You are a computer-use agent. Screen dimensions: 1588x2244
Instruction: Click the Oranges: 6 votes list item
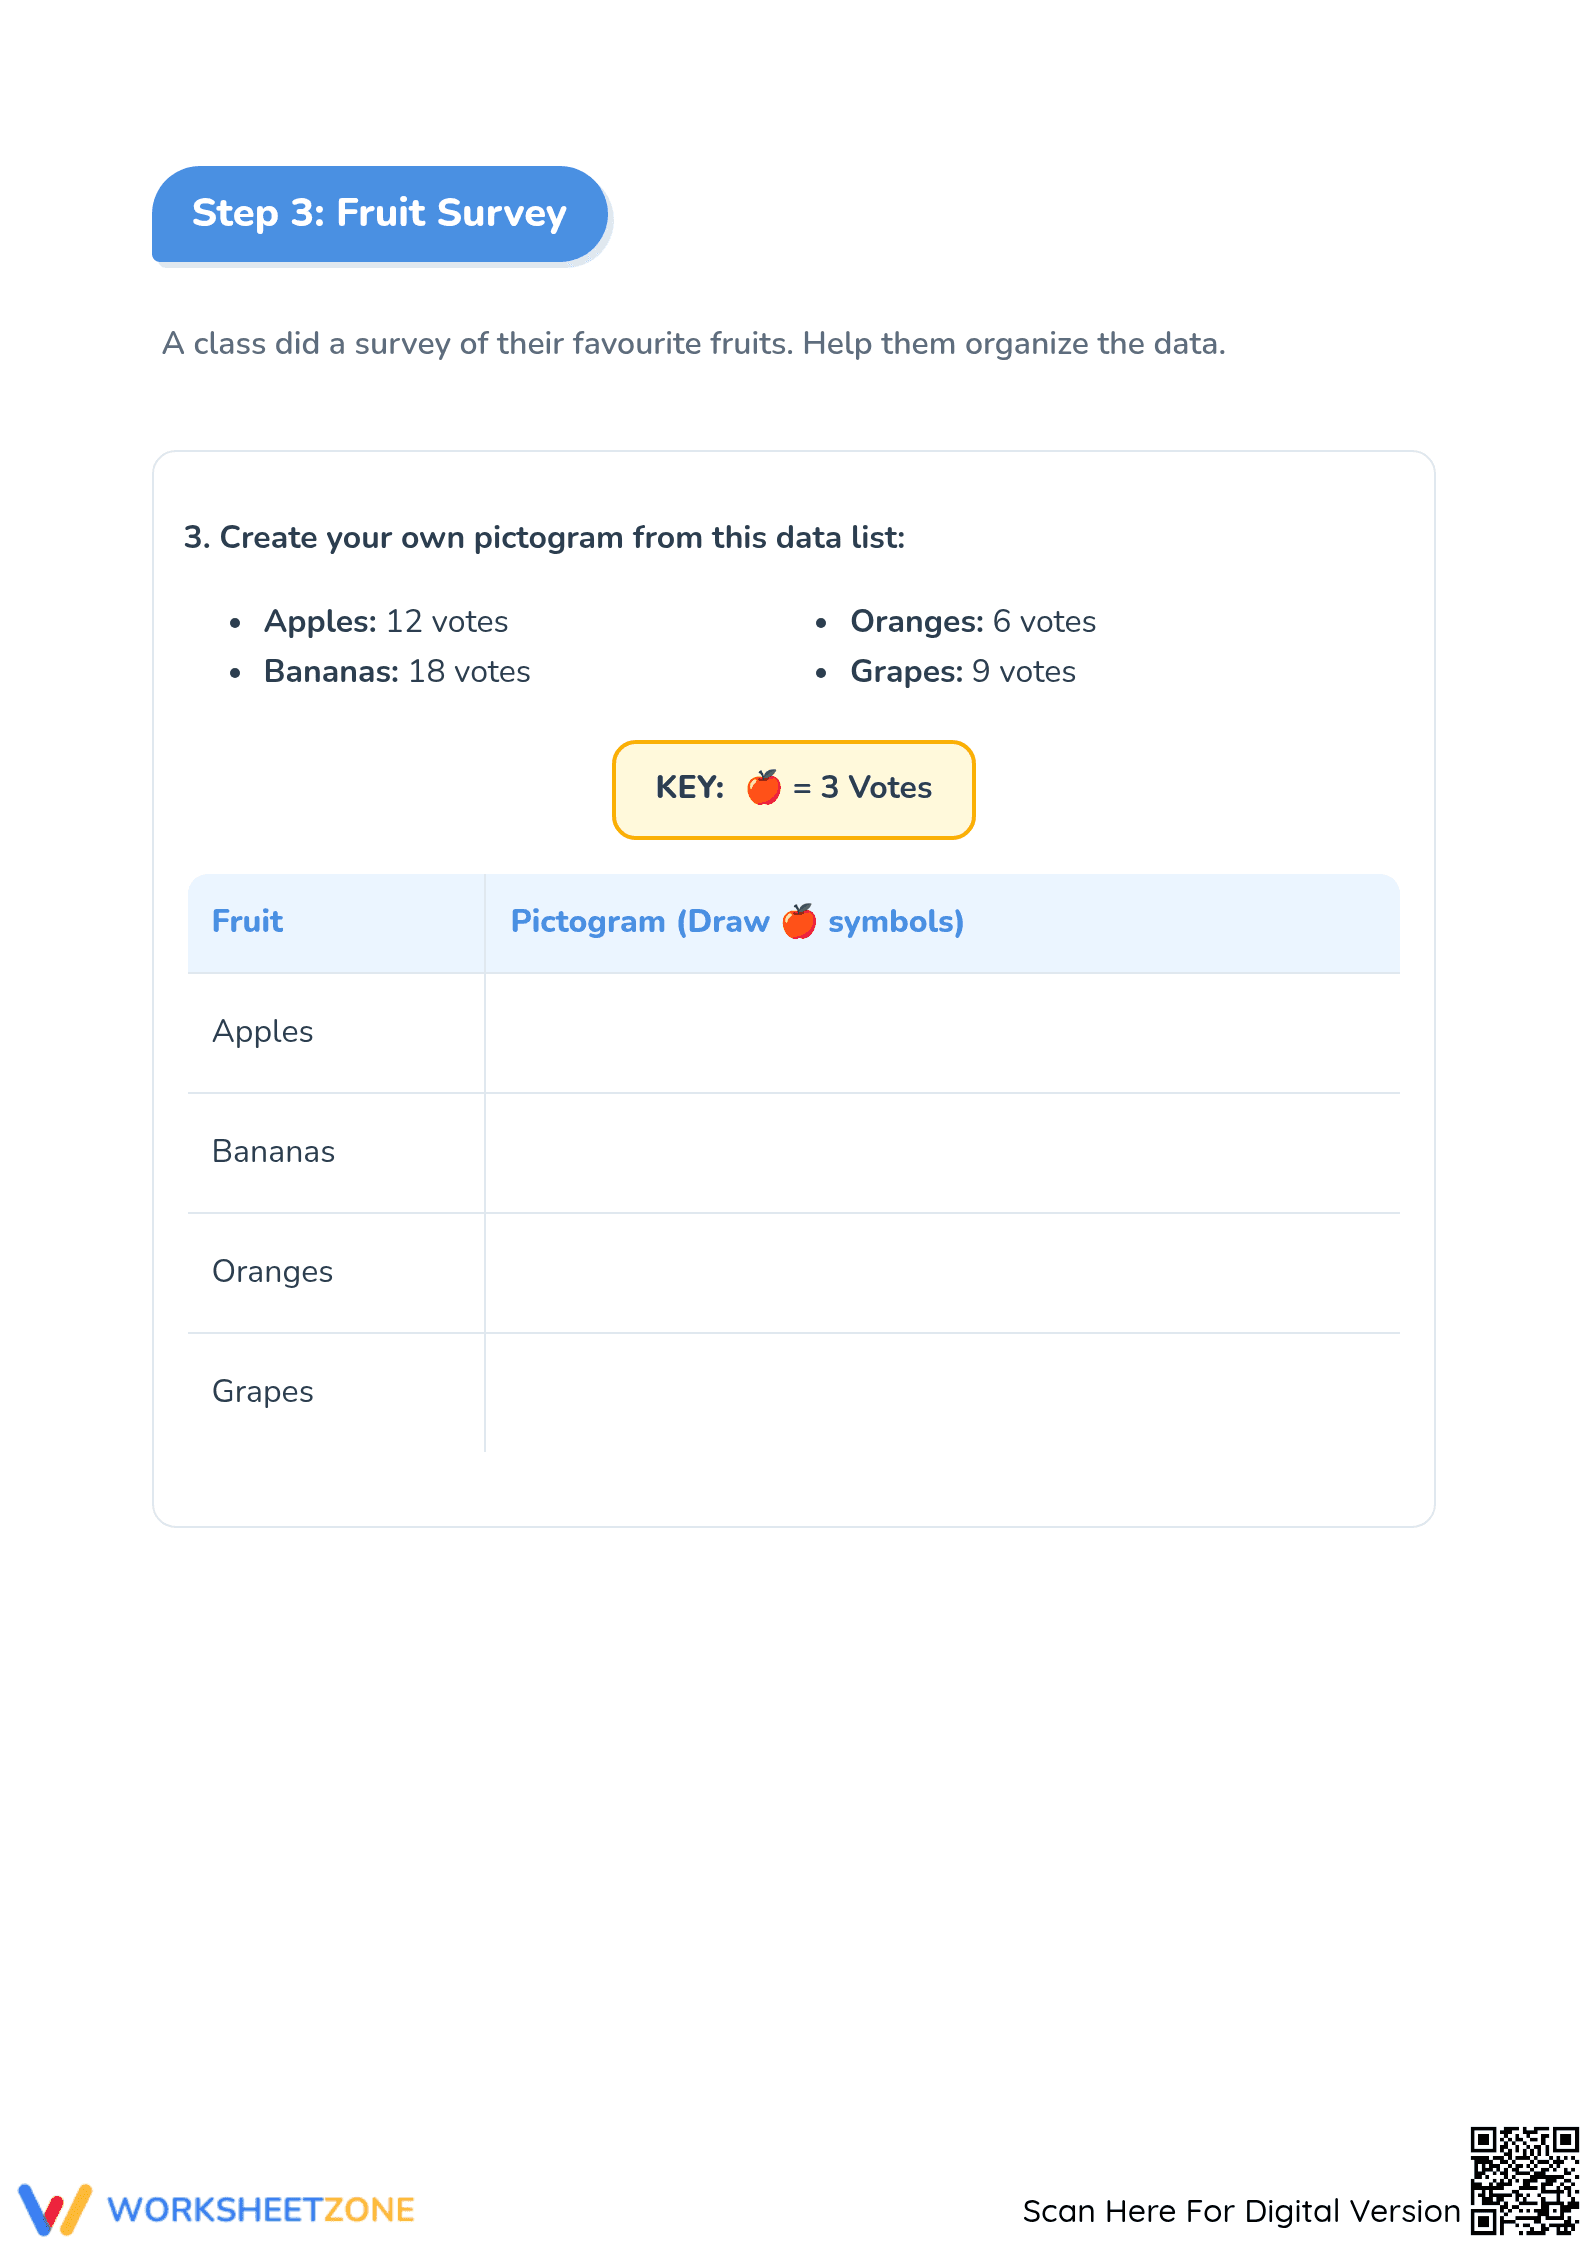point(973,622)
